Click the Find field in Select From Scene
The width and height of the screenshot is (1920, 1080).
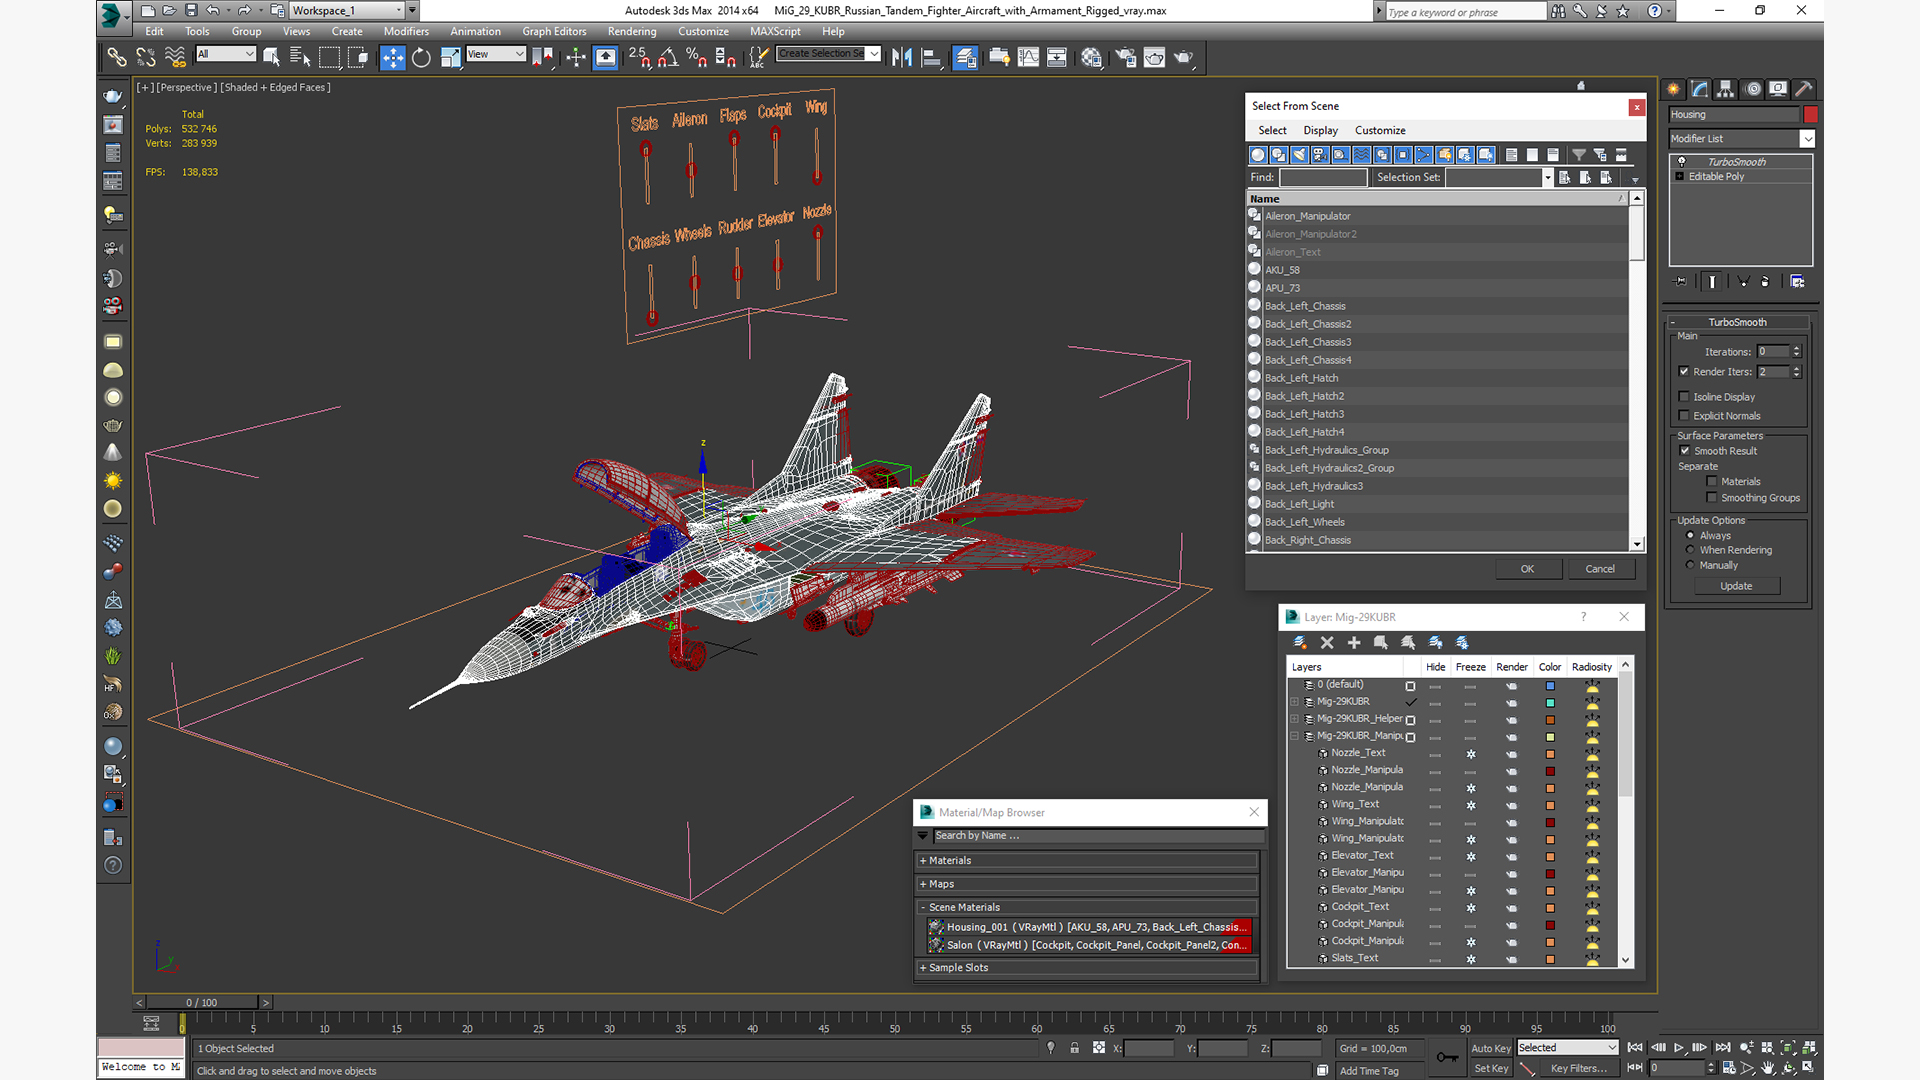[1323, 177]
